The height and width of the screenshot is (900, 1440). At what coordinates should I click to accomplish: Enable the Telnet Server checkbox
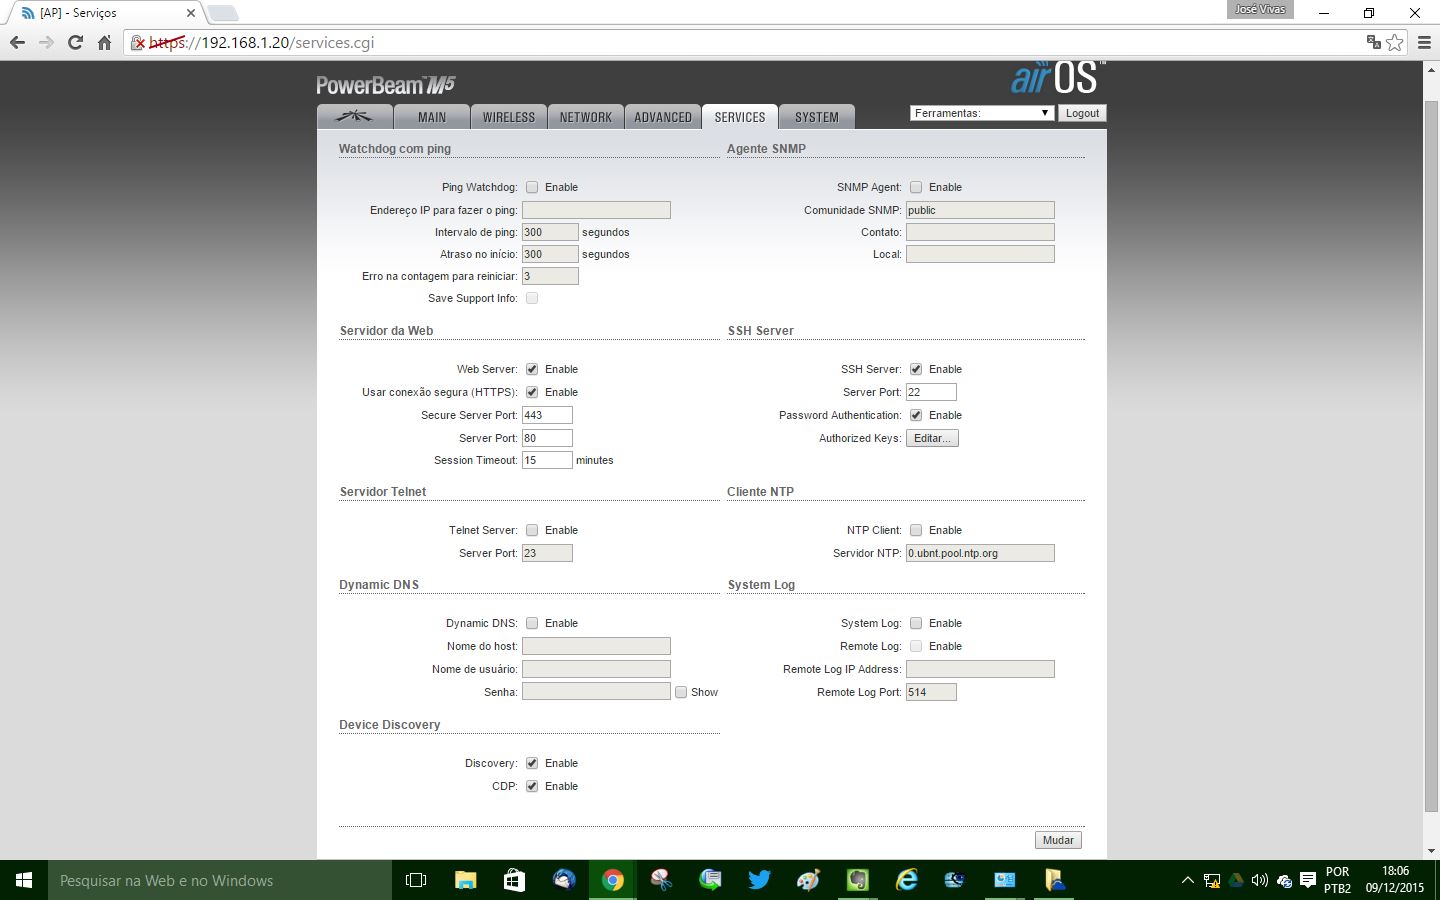pos(532,530)
